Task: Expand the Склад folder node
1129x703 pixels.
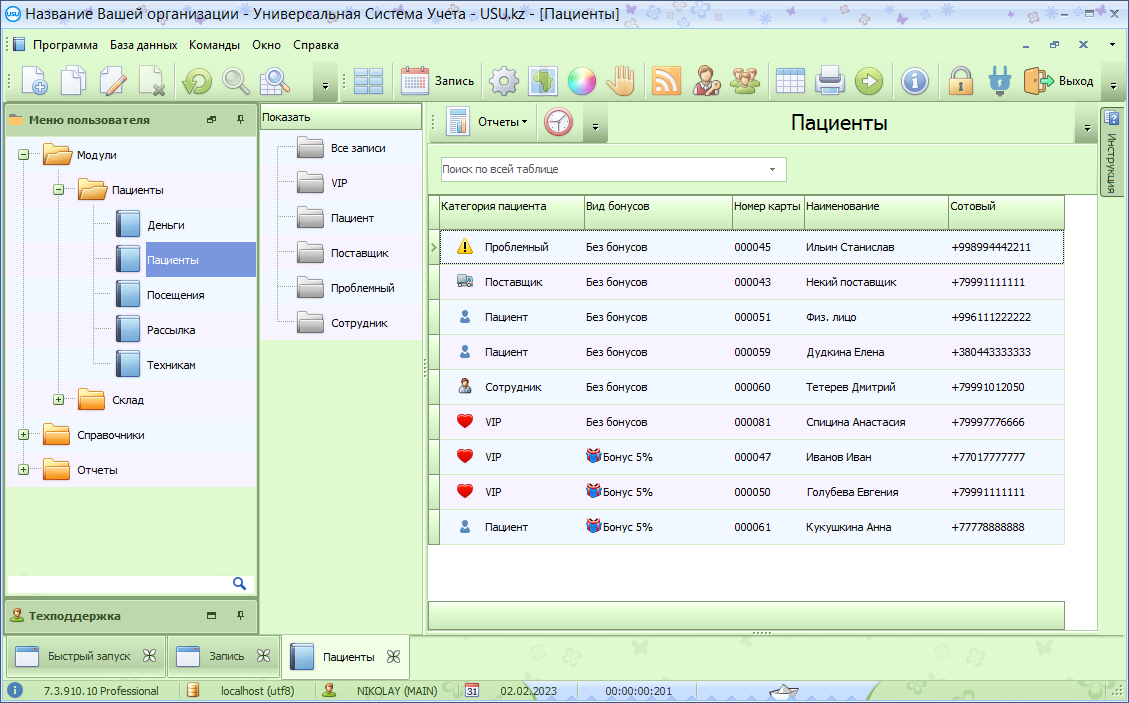Action: [x=58, y=400]
